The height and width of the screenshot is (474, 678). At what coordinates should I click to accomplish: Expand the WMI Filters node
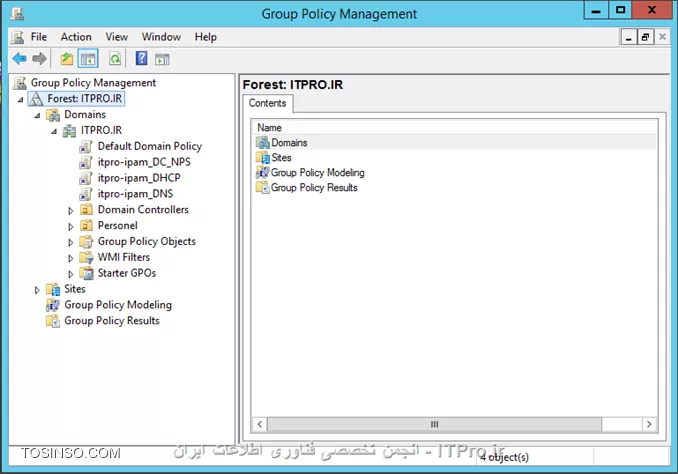pyautogui.click(x=71, y=258)
